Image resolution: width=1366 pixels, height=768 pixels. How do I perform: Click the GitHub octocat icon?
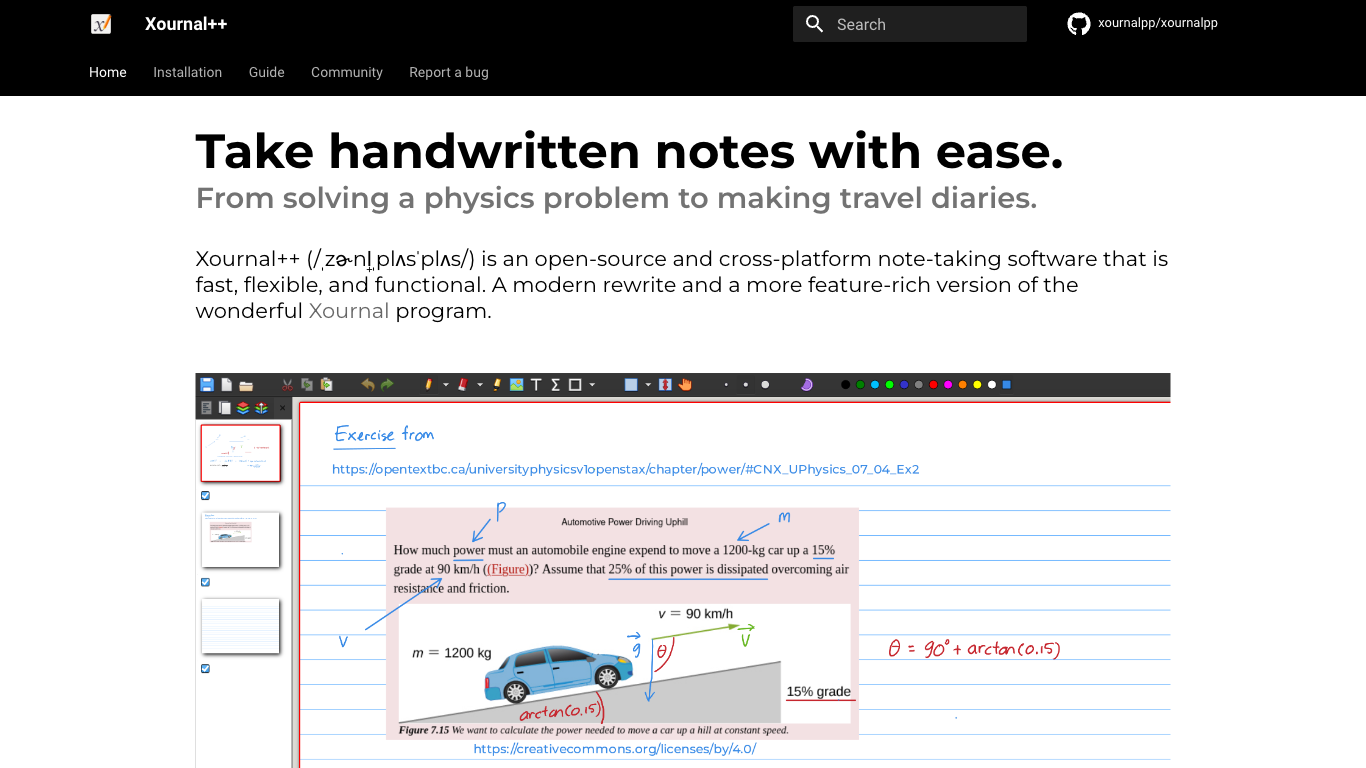(x=1079, y=24)
